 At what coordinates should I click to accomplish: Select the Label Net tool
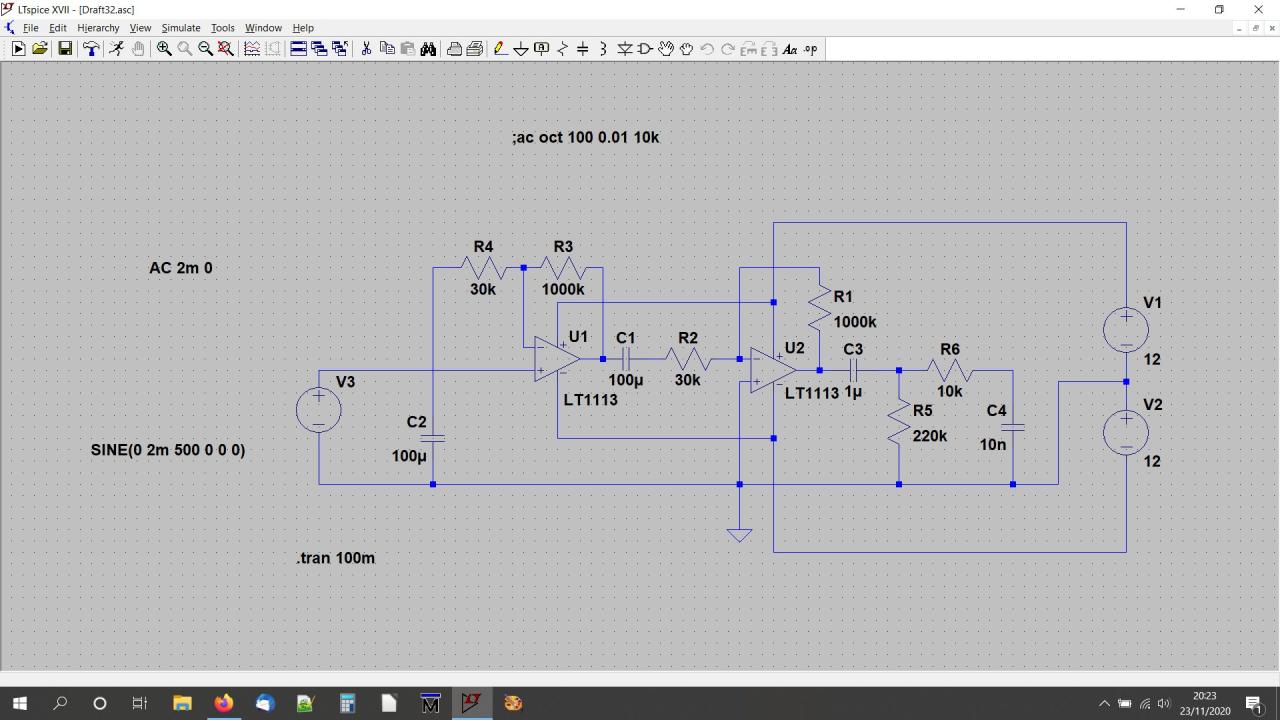click(542, 49)
